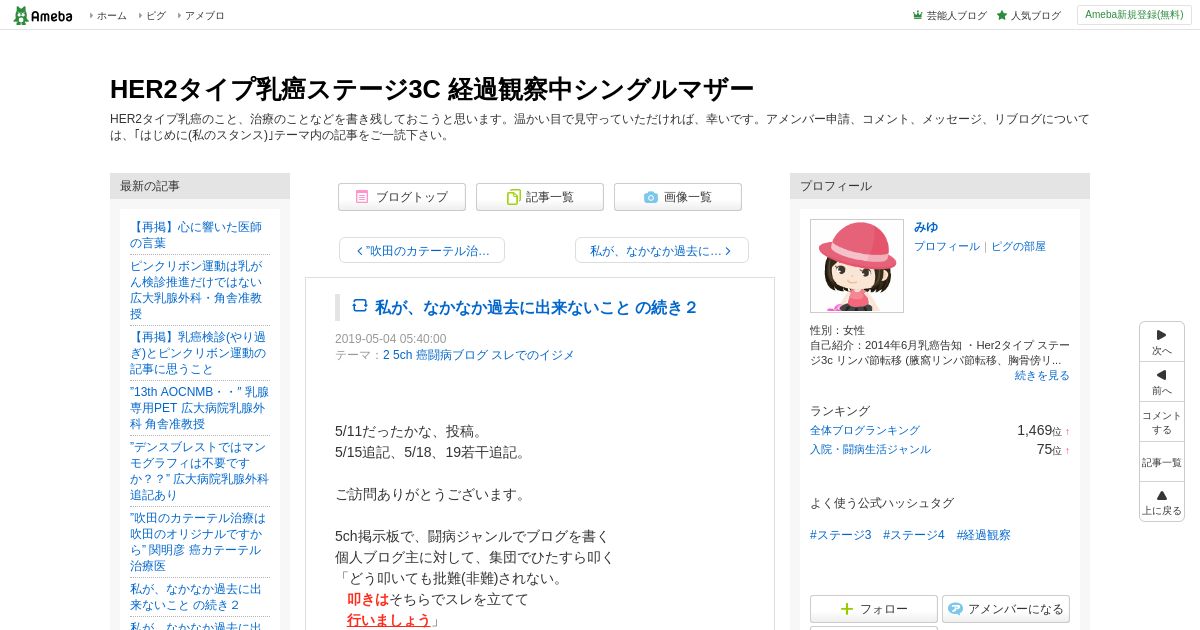Click コメントする in the floating panel

(x=1162, y=422)
